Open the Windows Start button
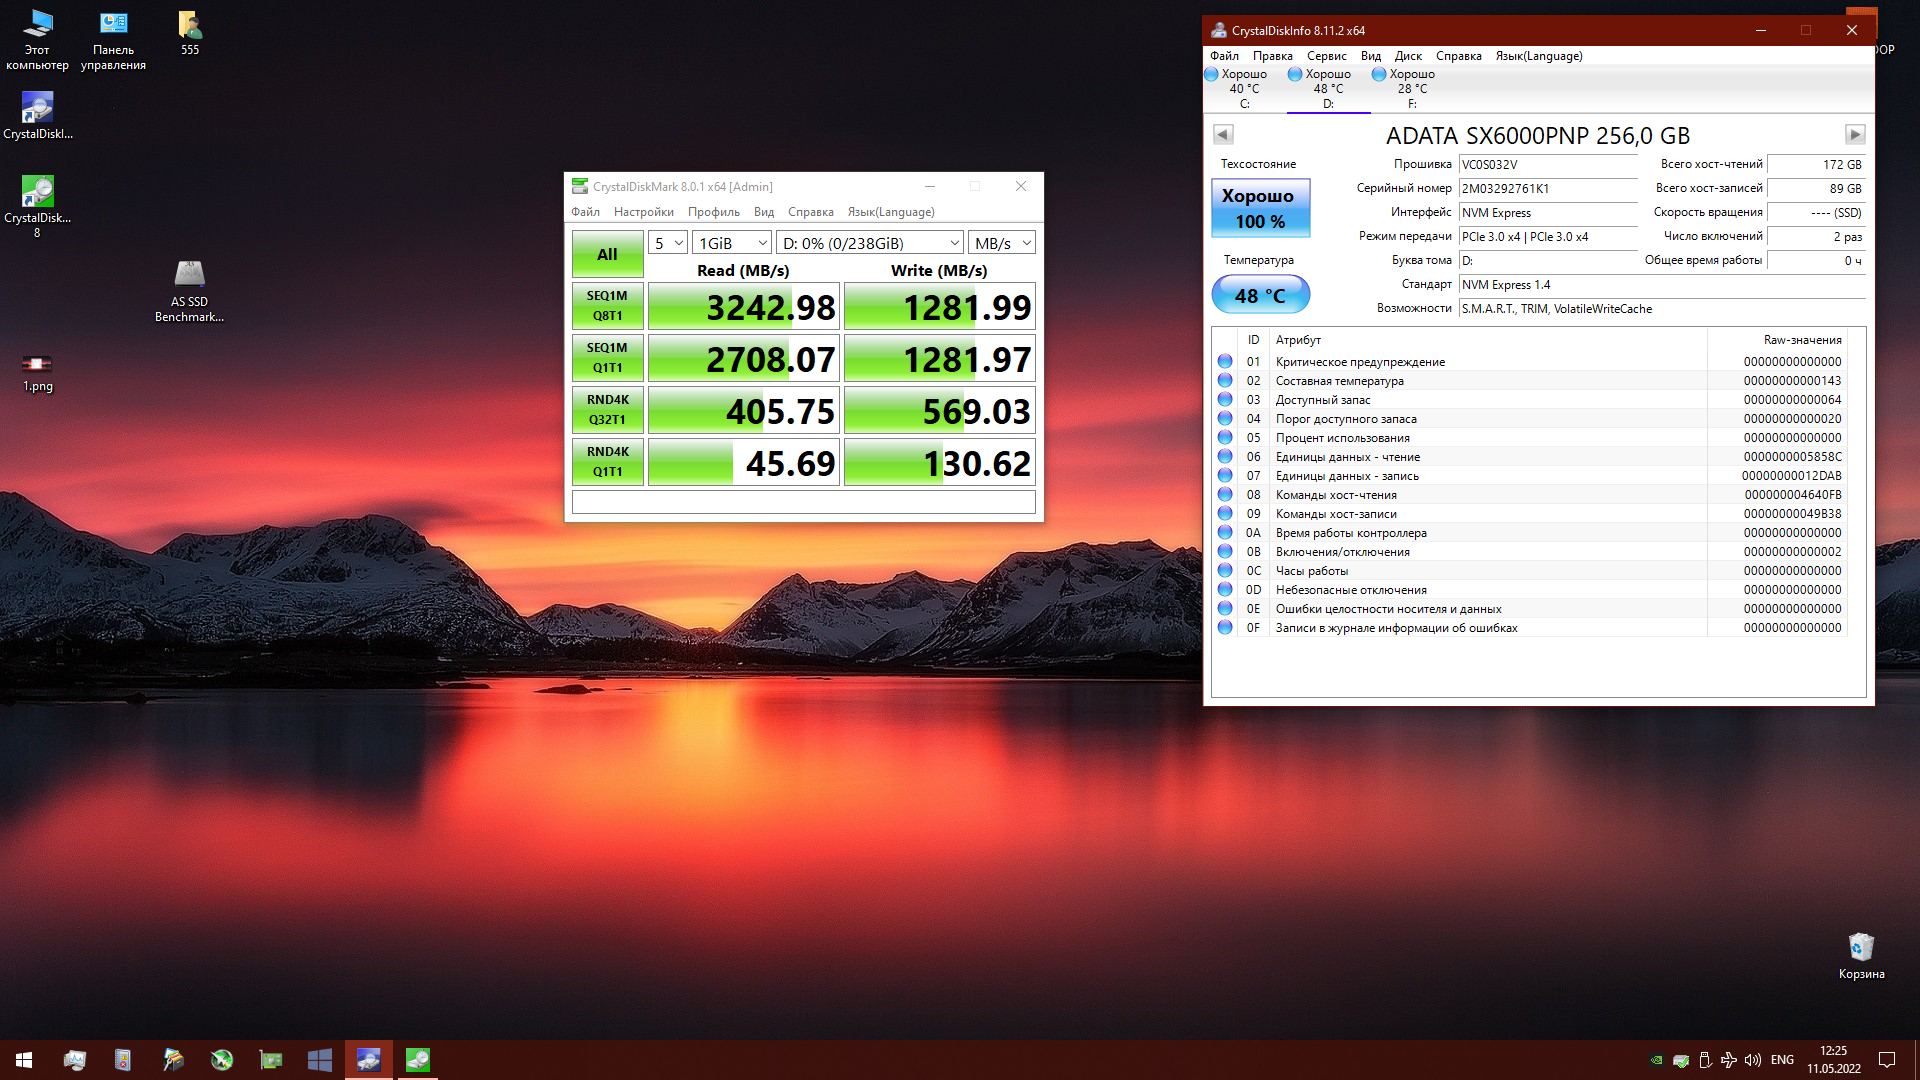The height and width of the screenshot is (1080, 1920). [24, 1060]
